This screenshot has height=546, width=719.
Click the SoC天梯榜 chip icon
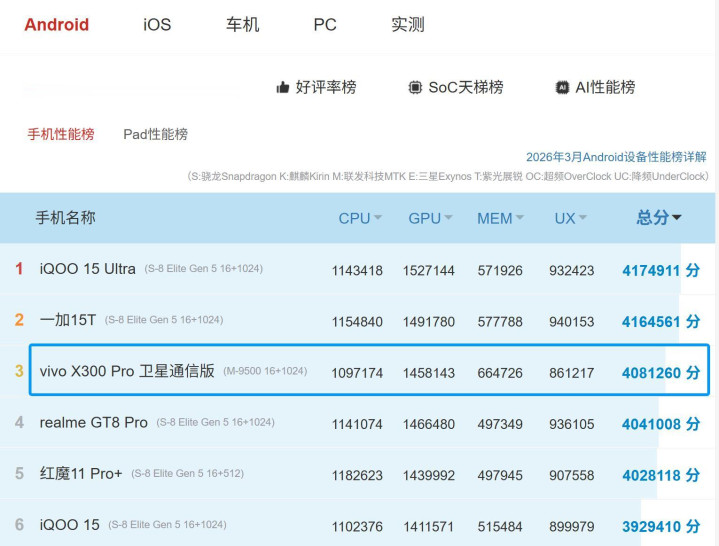(x=415, y=88)
